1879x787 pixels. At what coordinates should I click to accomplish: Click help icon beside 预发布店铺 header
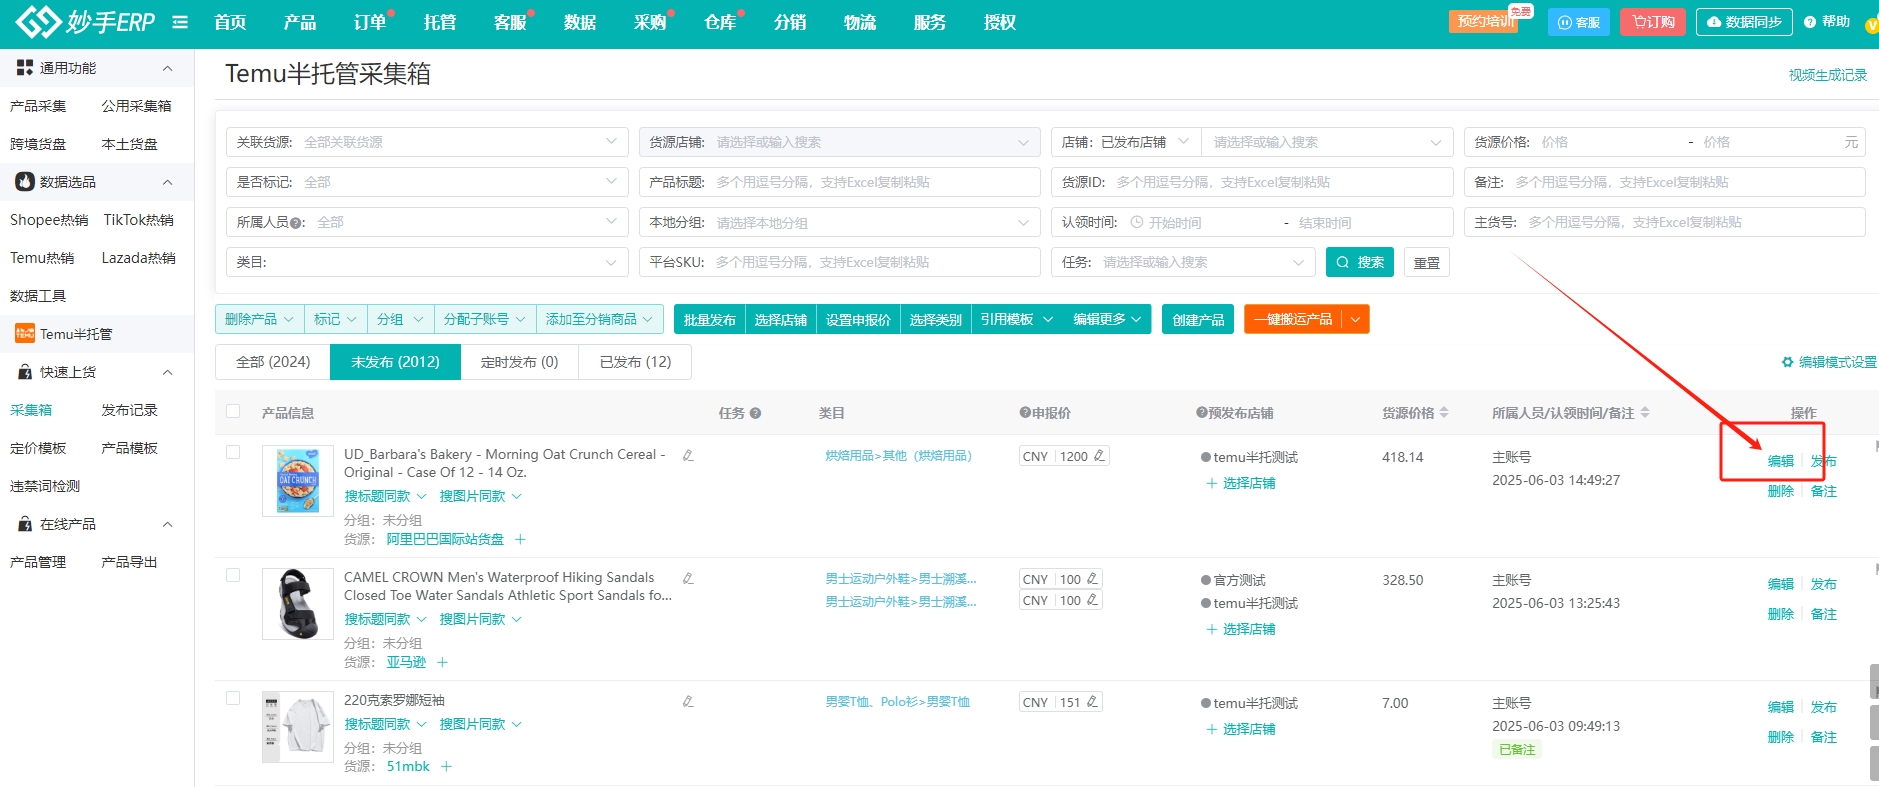[x=1201, y=413]
